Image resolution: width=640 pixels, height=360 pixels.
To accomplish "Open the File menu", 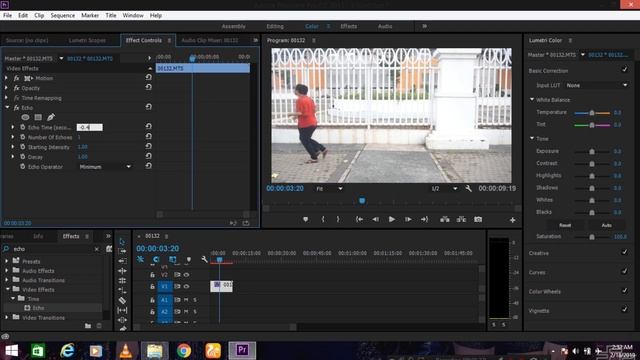I will tap(7, 16).
